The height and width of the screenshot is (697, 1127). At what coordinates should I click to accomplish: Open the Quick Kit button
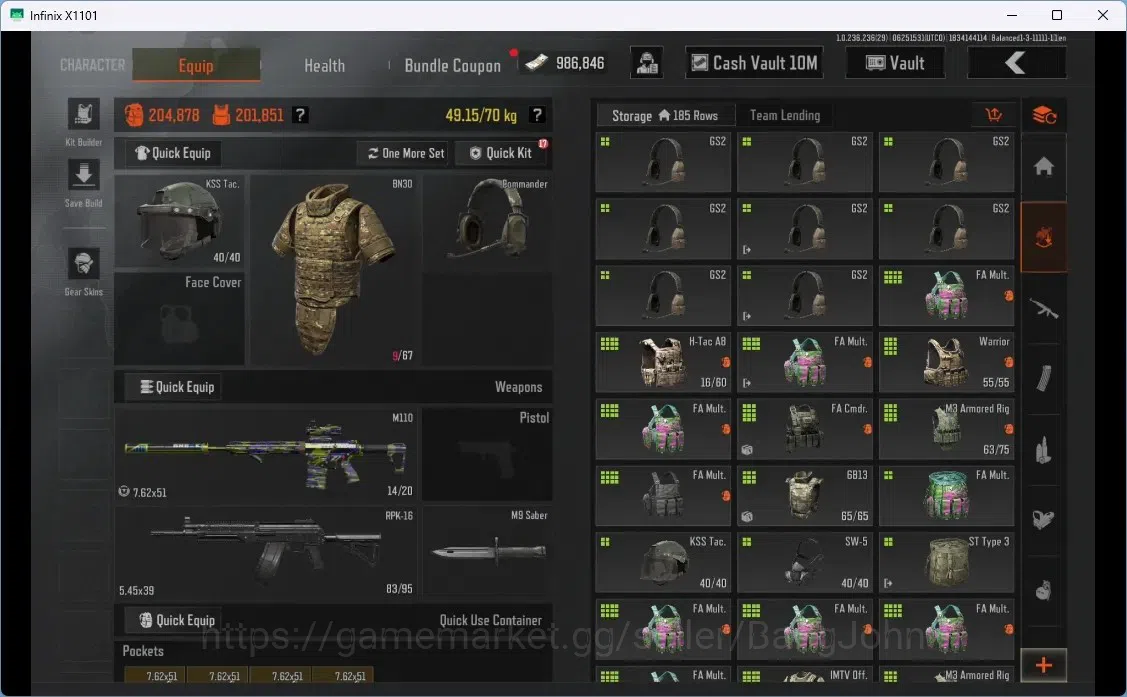click(502, 153)
